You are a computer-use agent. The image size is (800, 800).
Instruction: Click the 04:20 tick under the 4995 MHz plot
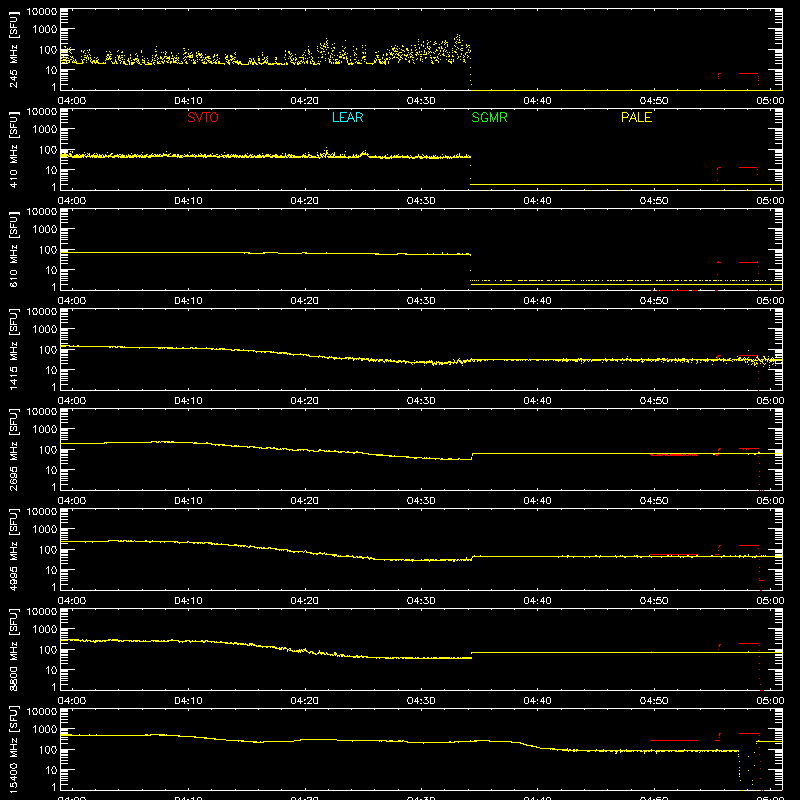[305, 601]
